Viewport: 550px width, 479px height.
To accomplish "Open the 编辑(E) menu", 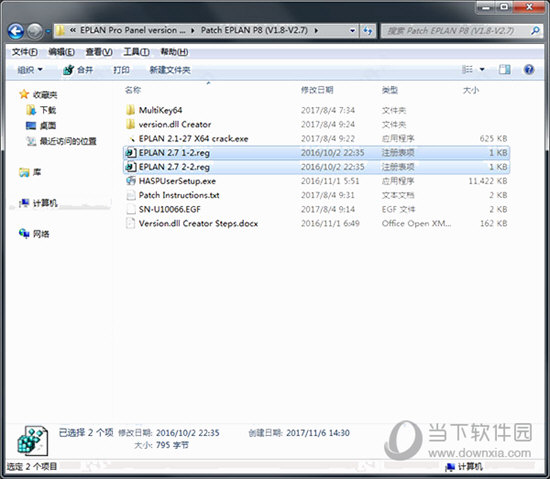I will pos(61,52).
